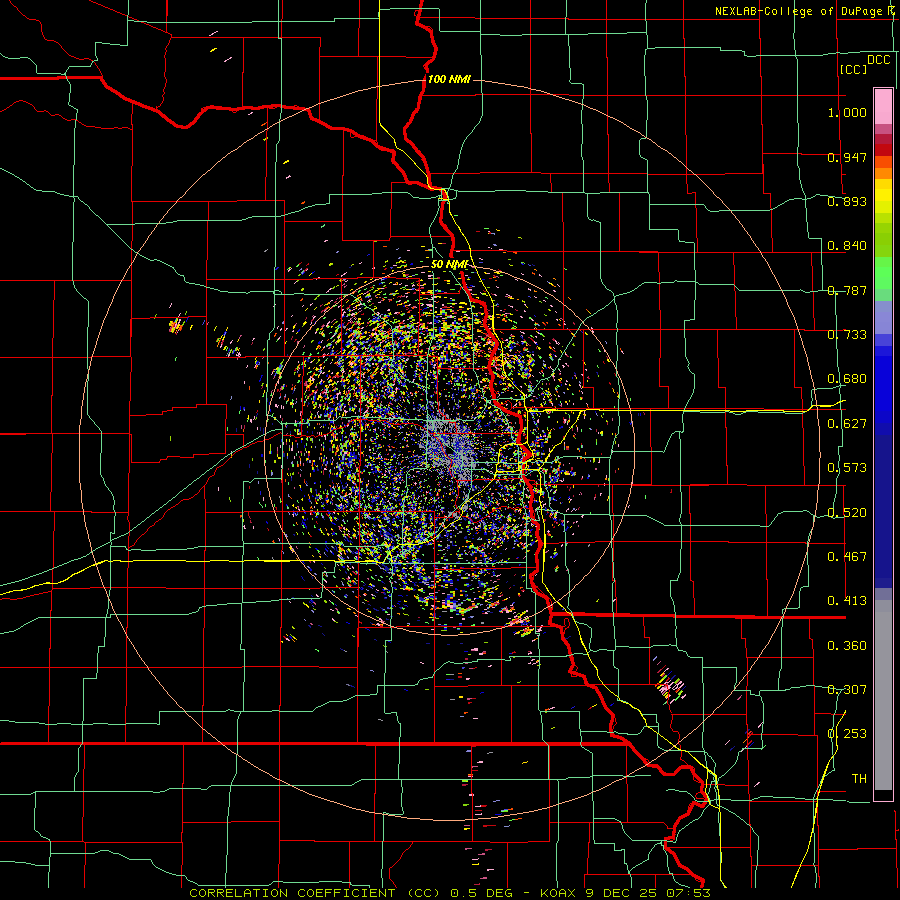Viewport: 900px width, 900px height.
Task: Click the 0.520 legend value
Action: coord(847,513)
